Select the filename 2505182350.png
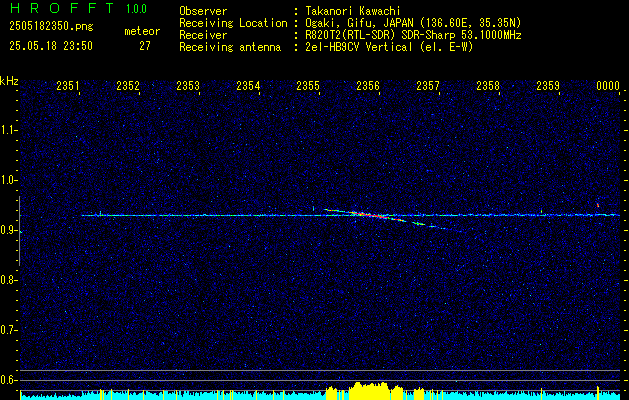 [51, 27]
